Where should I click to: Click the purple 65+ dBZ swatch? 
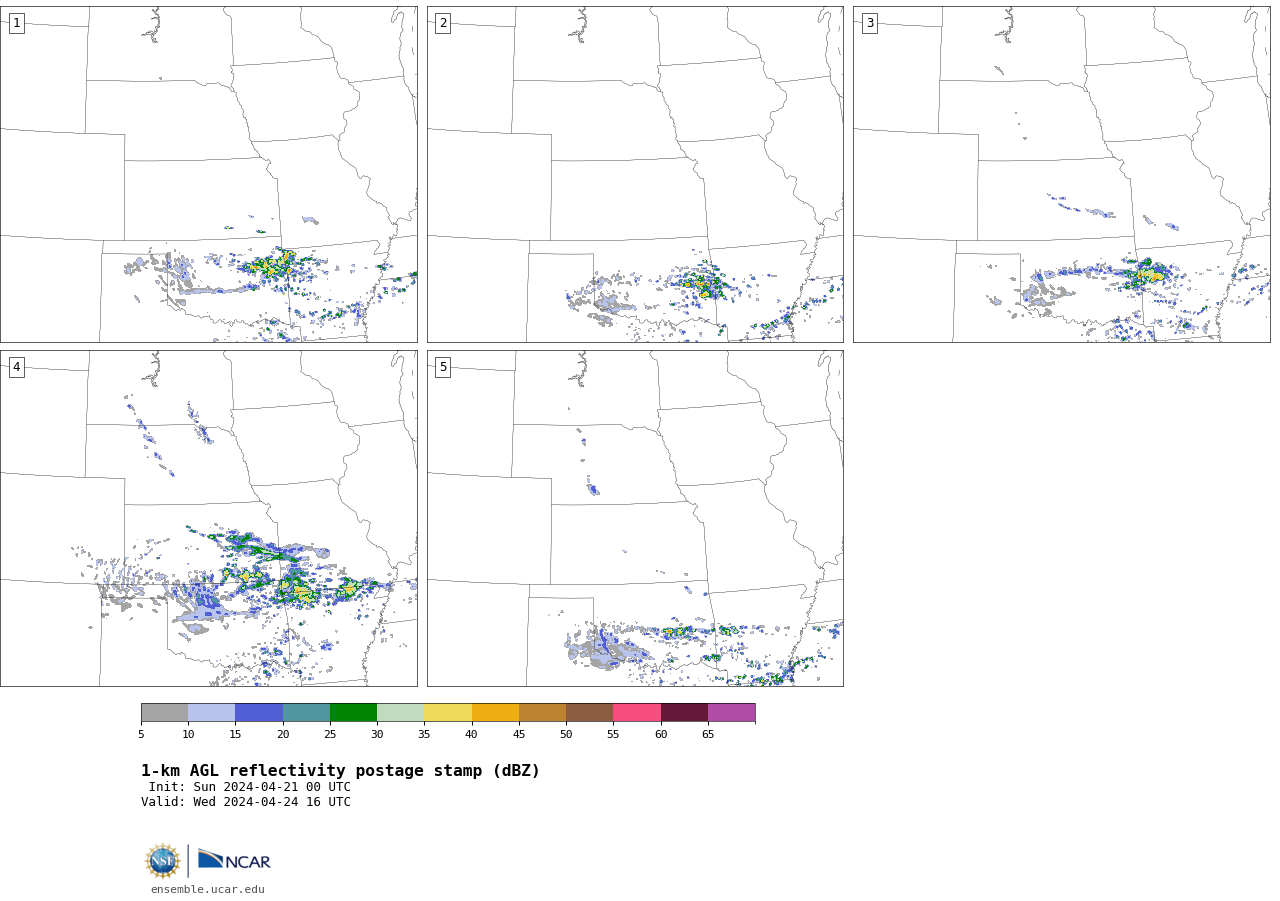(x=731, y=713)
